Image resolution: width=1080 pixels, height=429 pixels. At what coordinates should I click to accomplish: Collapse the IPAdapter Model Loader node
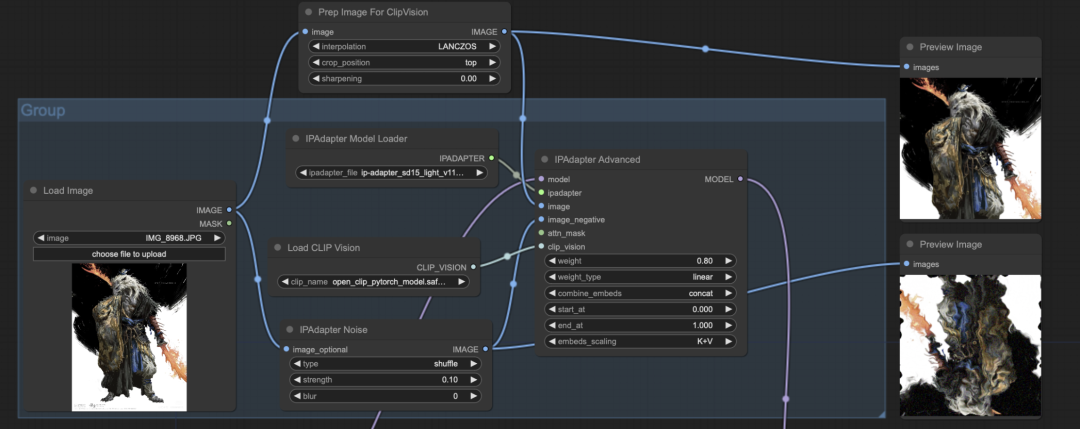295,138
